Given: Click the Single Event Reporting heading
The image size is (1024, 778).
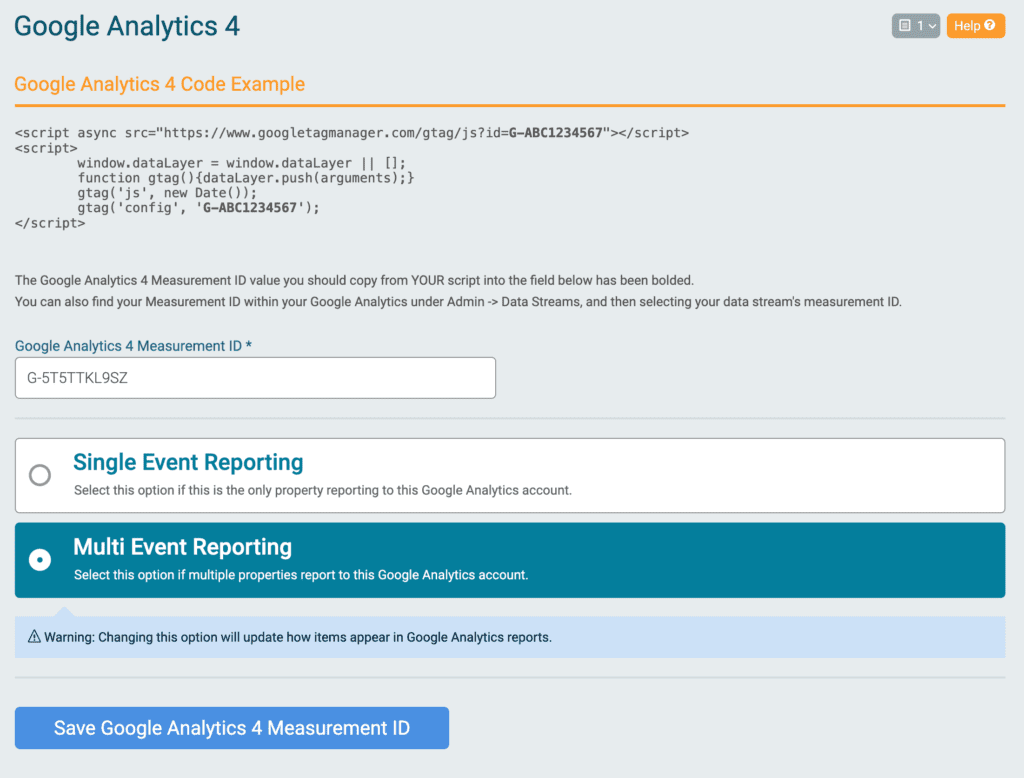Looking at the screenshot, I should [188, 462].
